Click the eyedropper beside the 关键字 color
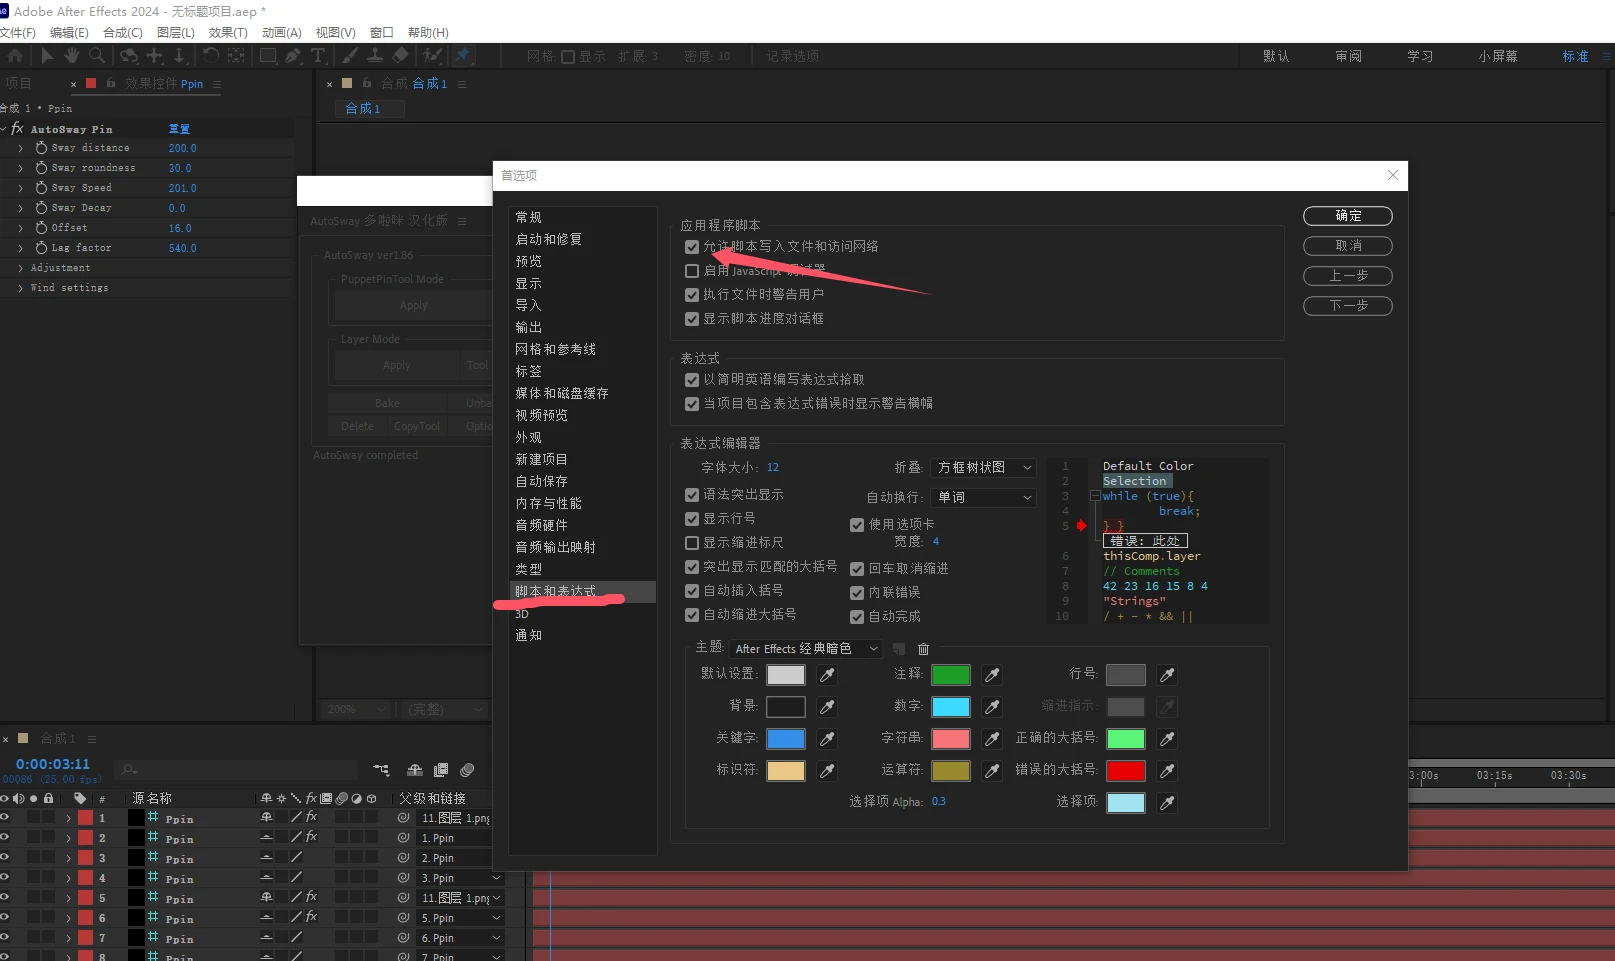Screen dimensions: 1615x961 pyautogui.click(x=827, y=739)
